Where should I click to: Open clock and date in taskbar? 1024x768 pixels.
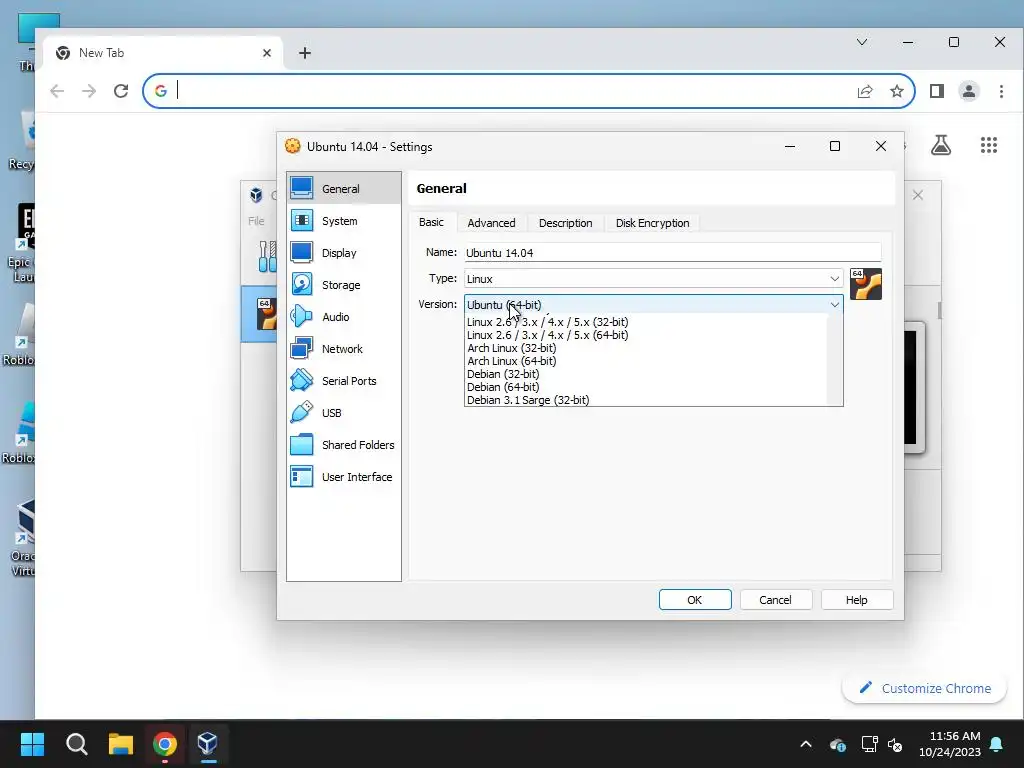950,744
